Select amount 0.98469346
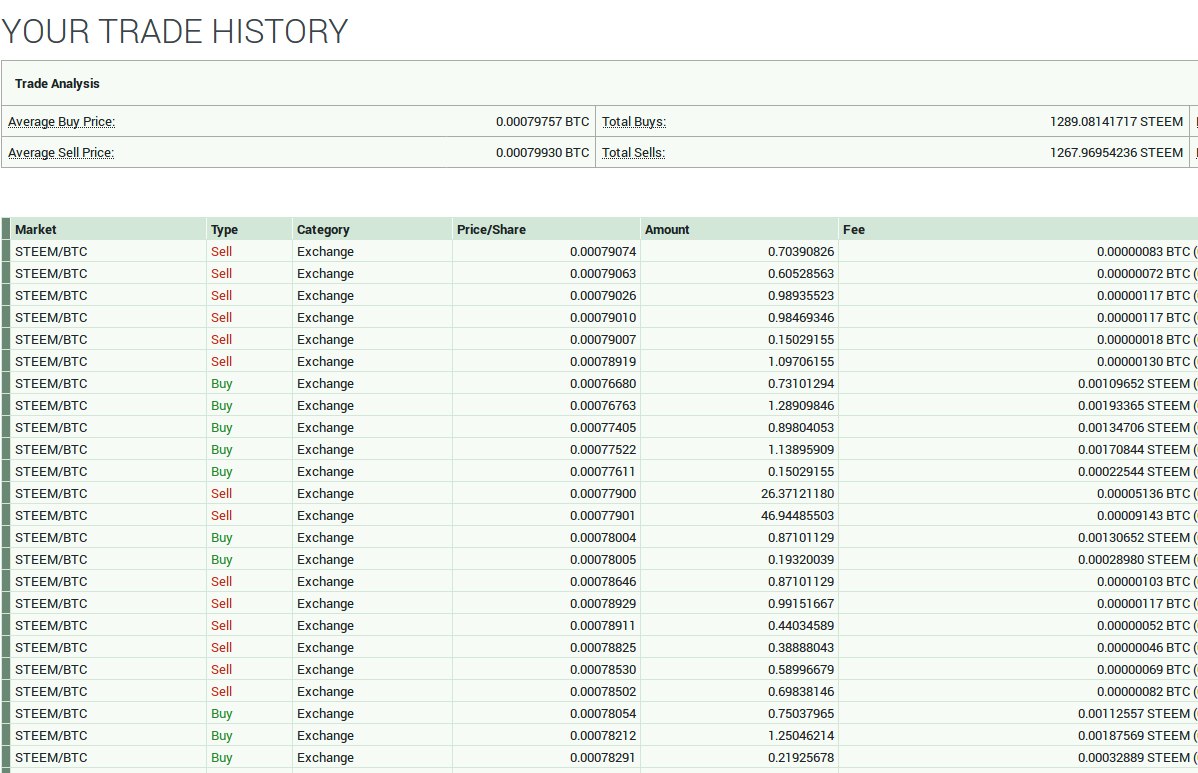 tap(801, 318)
